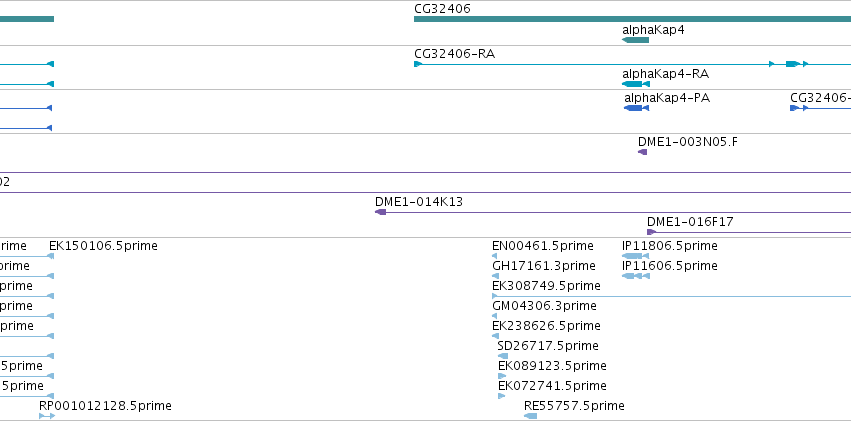
Task: Select the thick teal CG32406 gene bar
Action: (632, 19)
